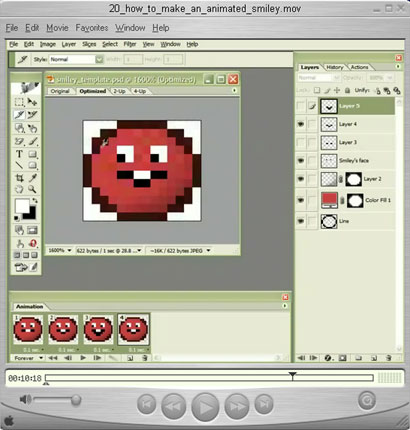This screenshot has width=410, height=430.
Task: Select the Type tool
Action: click(x=19, y=154)
